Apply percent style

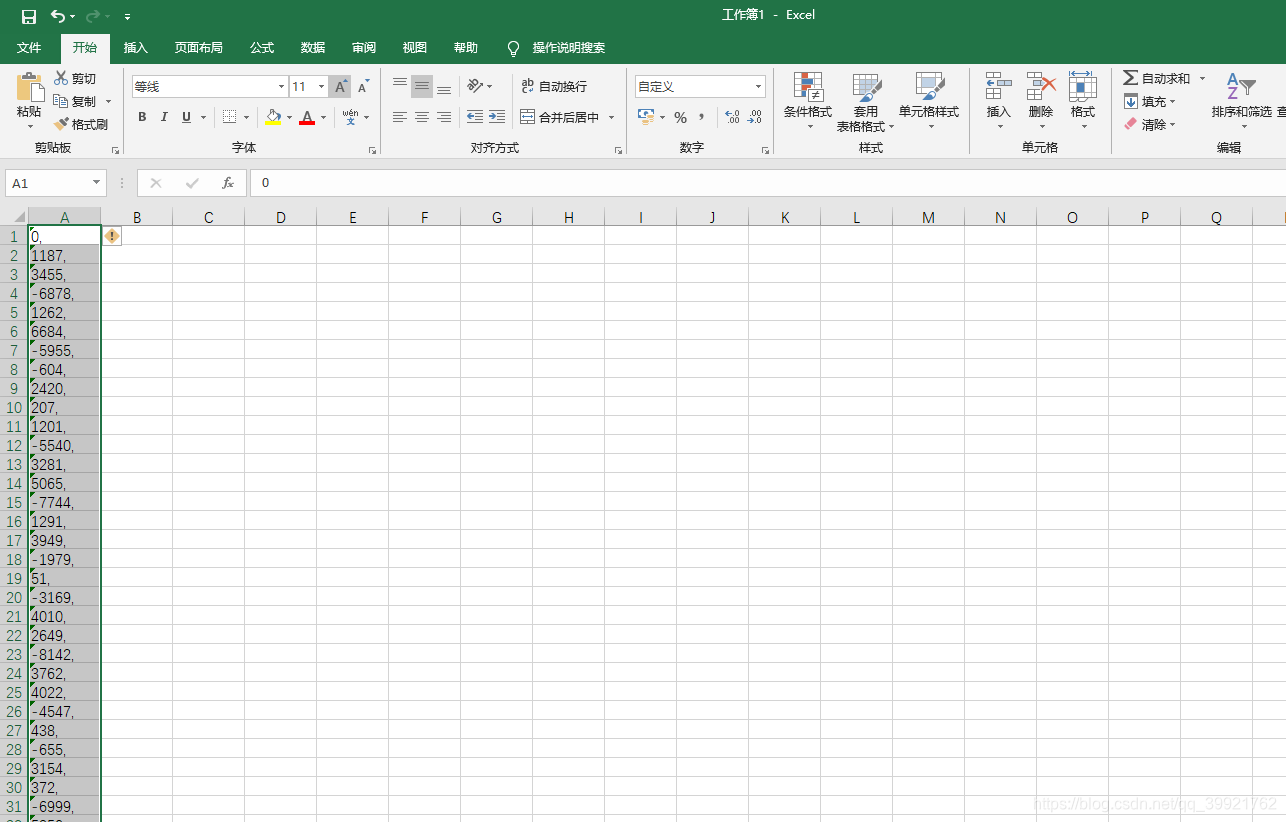coord(680,117)
